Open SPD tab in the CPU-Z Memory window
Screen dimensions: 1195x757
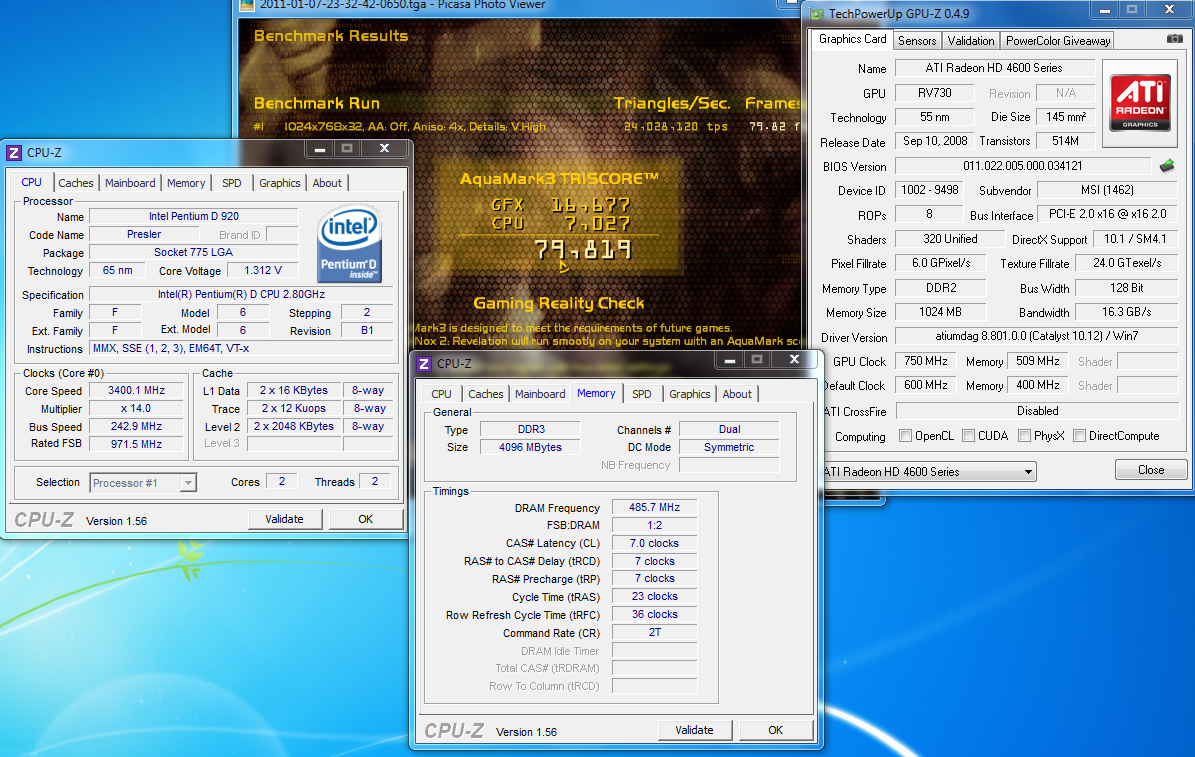click(642, 394)
